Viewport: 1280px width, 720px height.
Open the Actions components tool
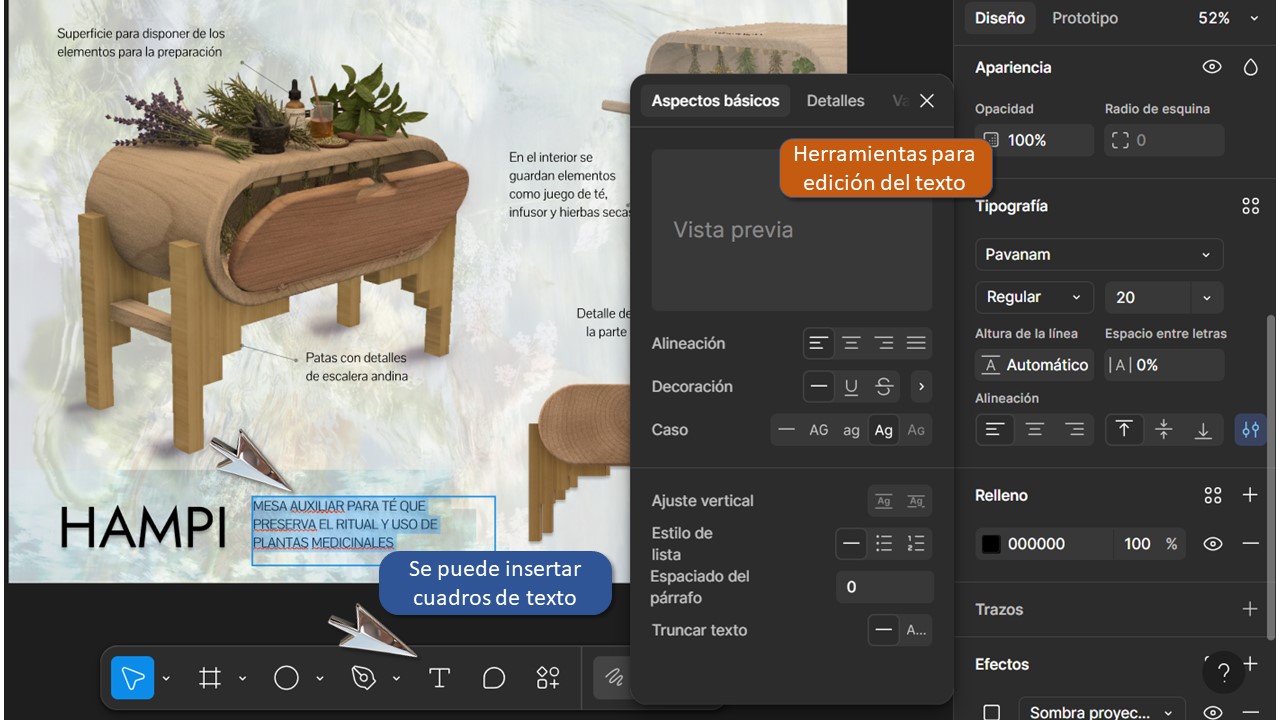548,678
